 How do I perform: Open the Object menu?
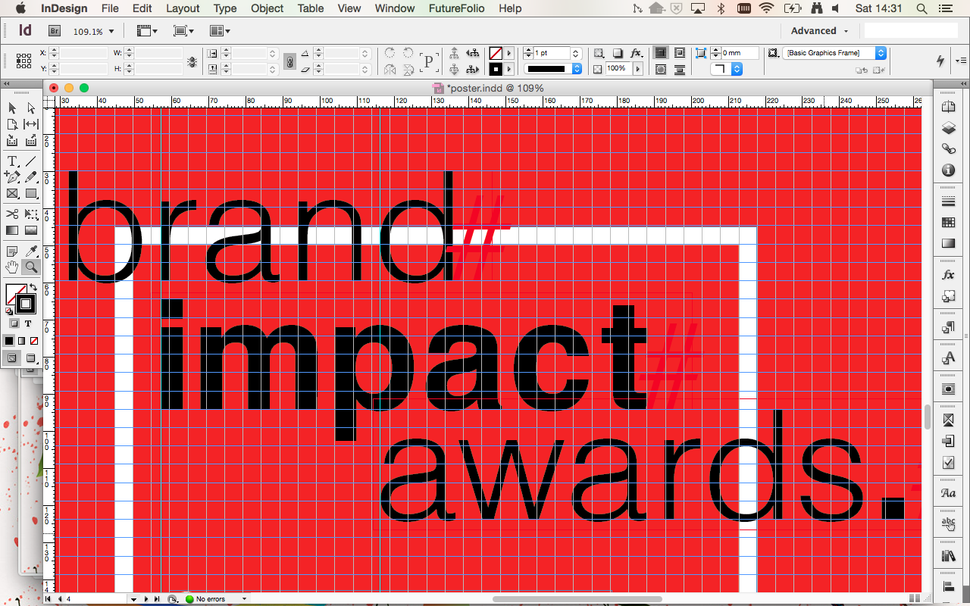click(266, 8)
